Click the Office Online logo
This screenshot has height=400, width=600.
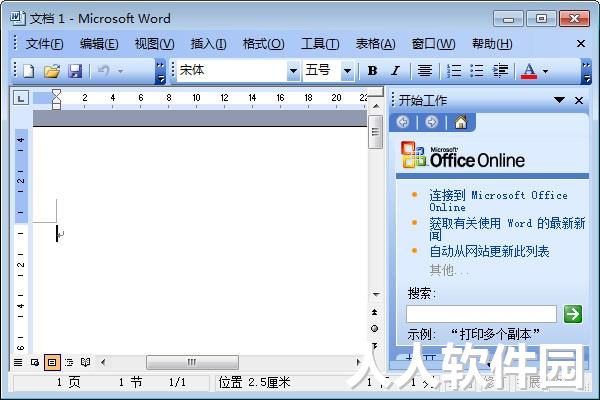[x=463, y=155]
